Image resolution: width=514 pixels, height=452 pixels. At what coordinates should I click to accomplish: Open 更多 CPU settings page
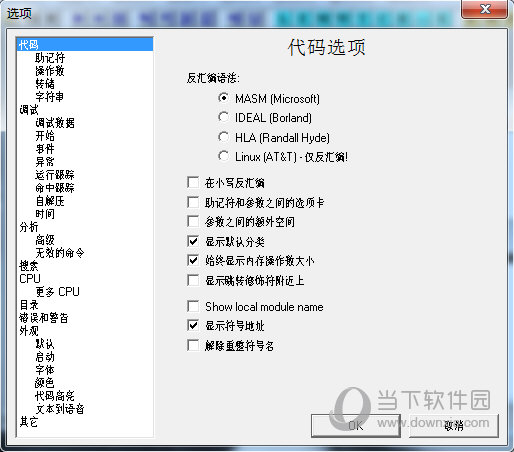(58, 292)
